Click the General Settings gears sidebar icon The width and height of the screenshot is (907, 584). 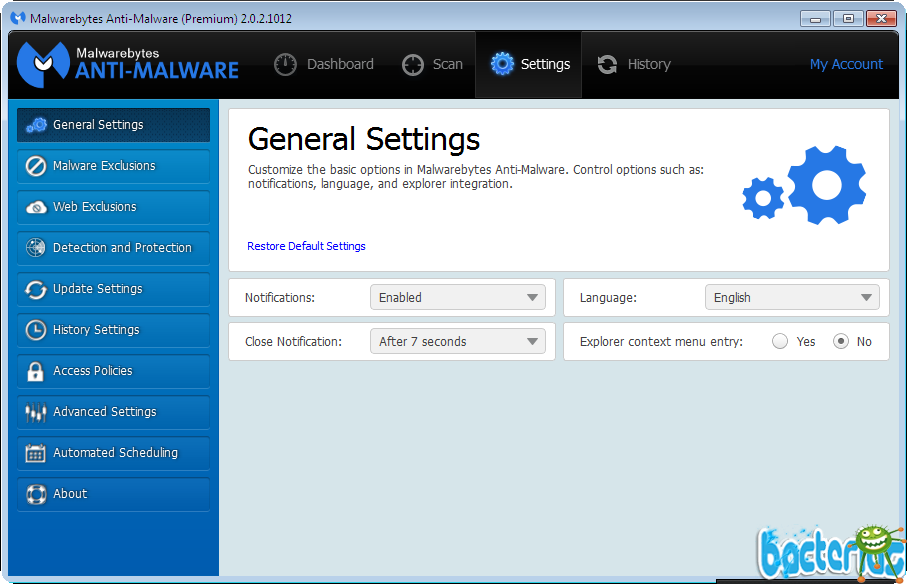pos(36,125)
